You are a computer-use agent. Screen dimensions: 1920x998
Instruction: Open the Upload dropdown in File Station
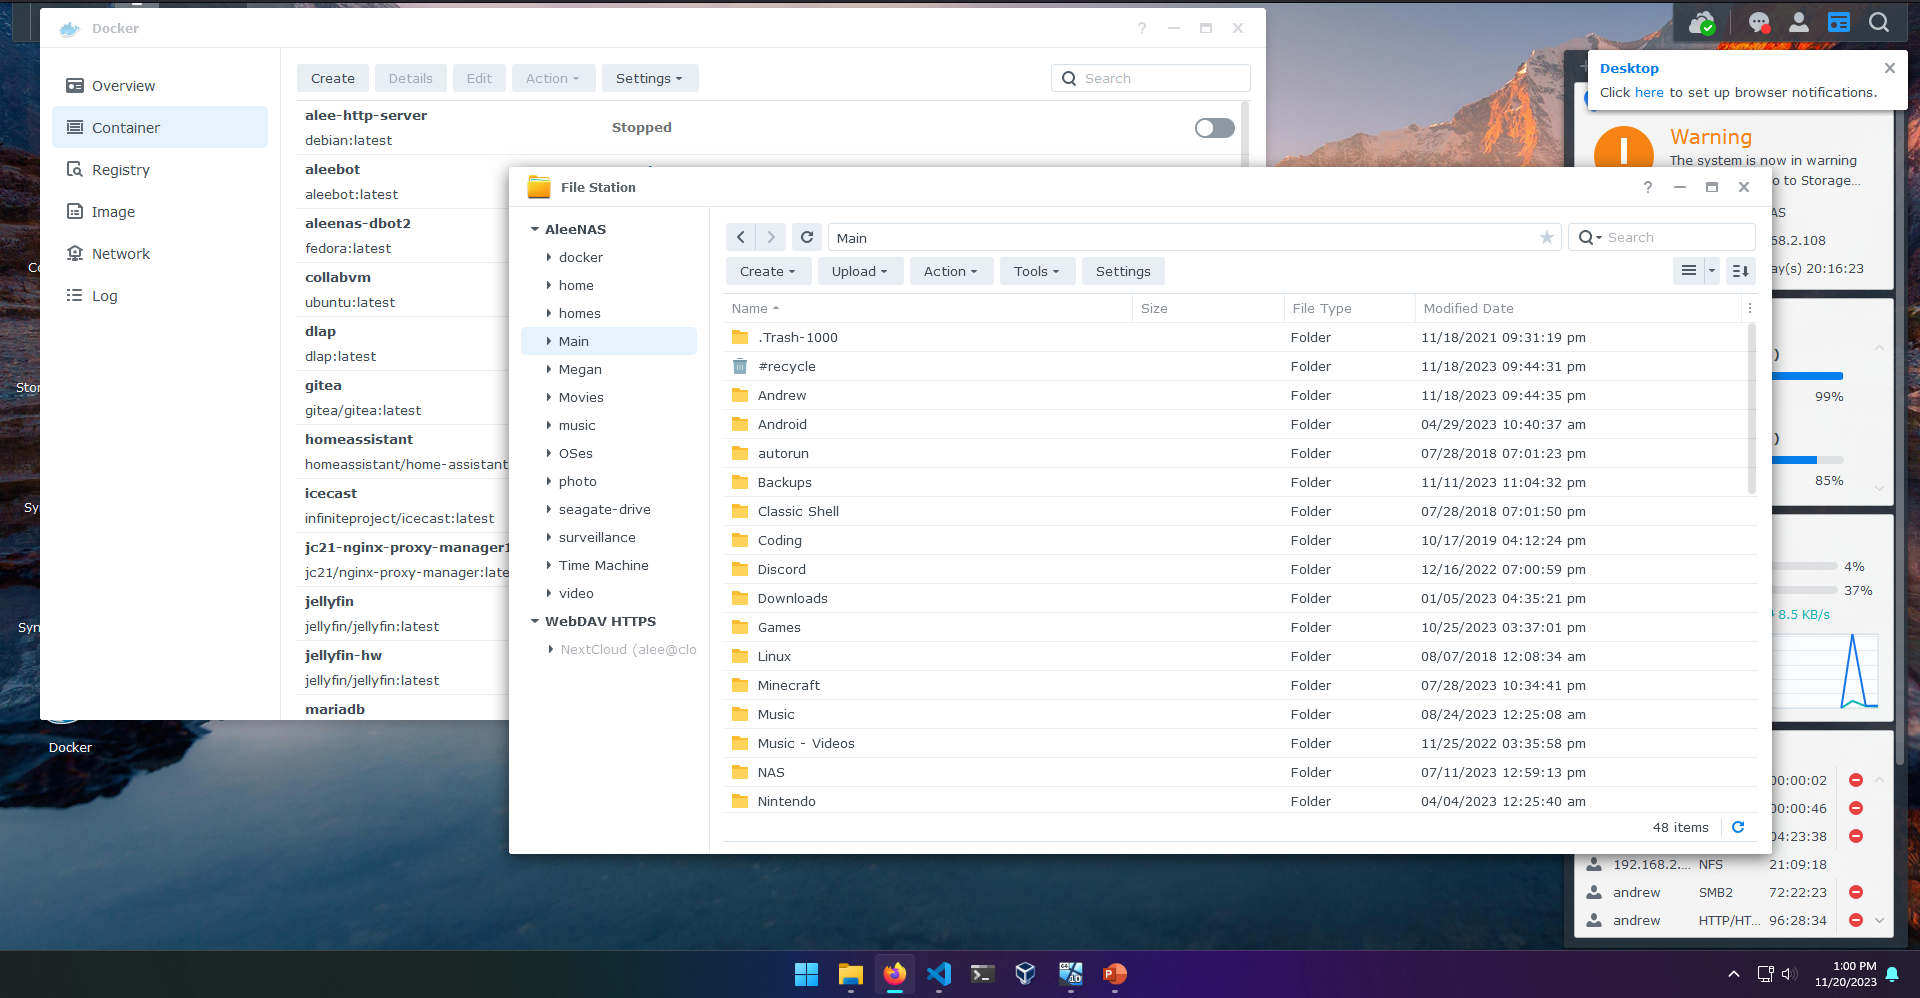pos(859,271)
